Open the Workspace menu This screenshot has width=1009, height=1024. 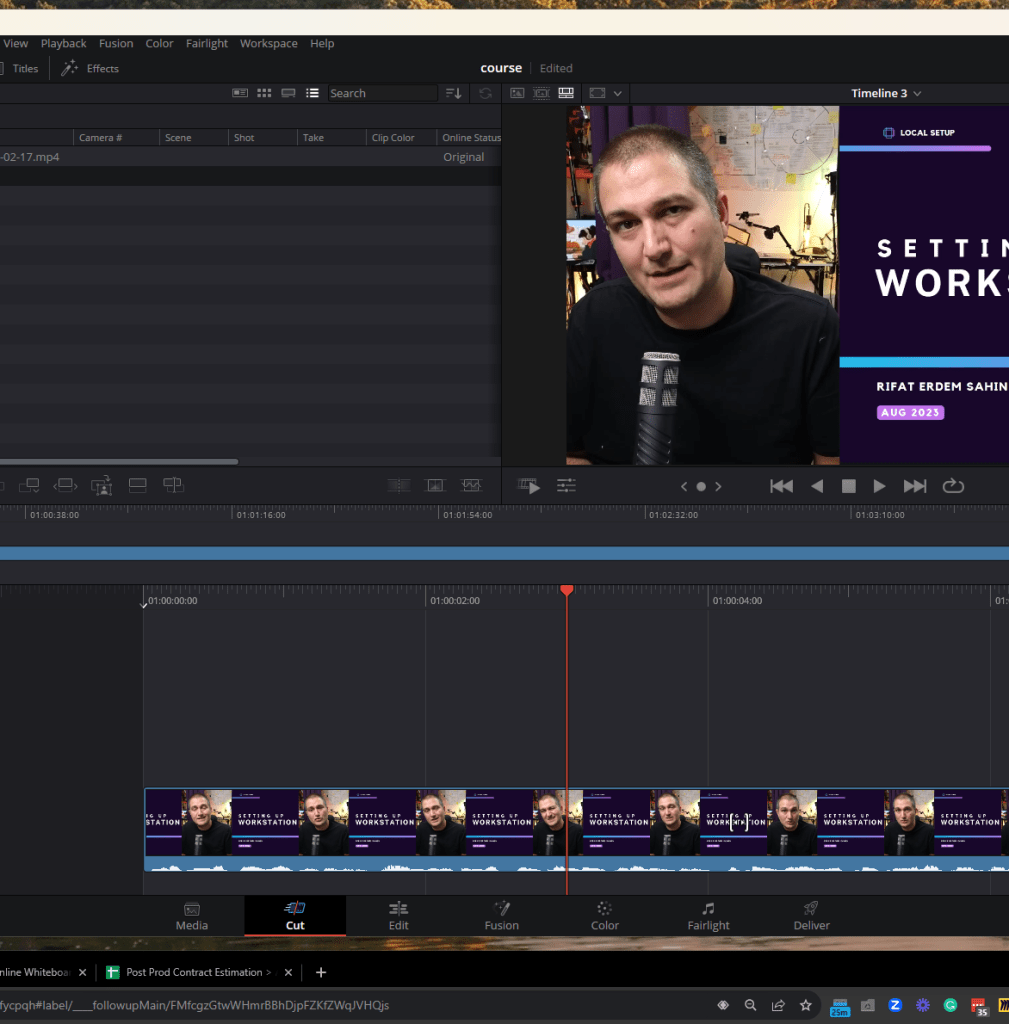[x=268, y=43]
